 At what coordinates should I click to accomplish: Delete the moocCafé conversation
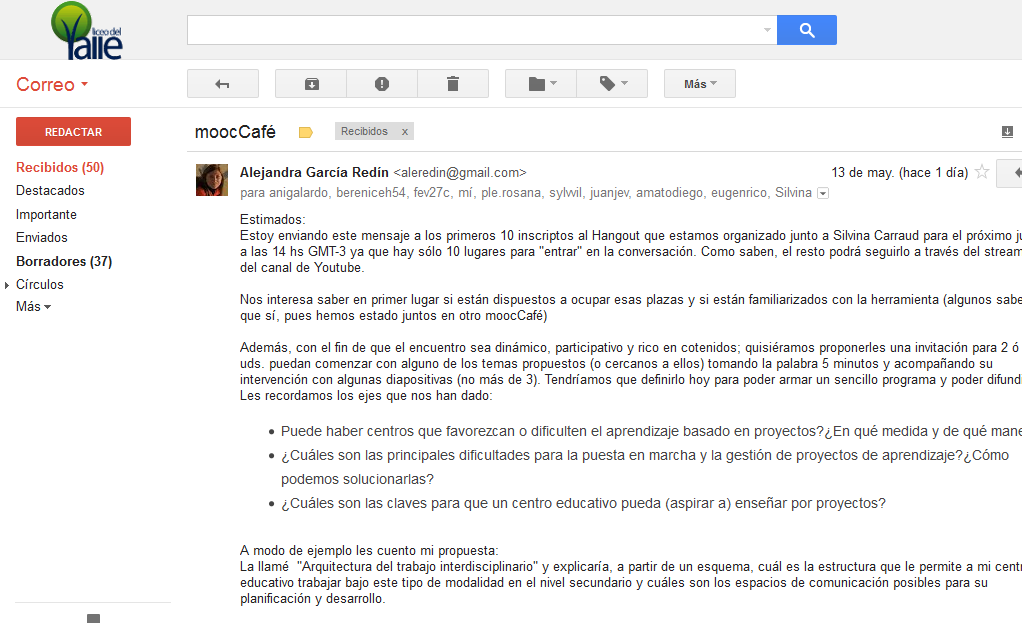point(452,84)
